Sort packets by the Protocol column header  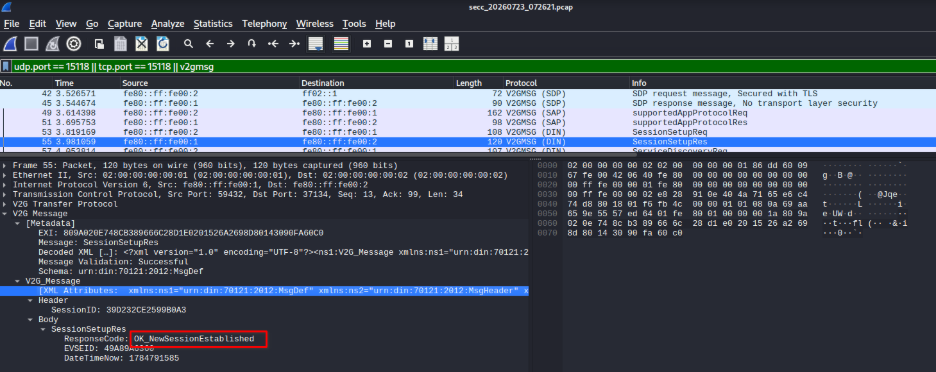[521, 83]
